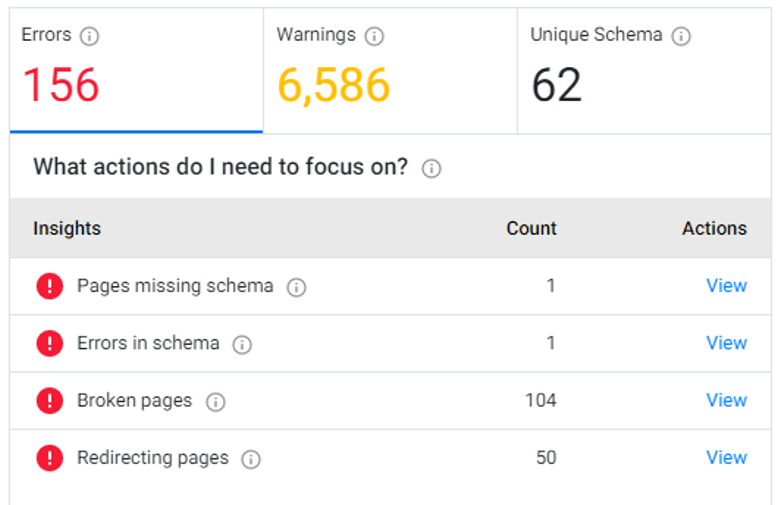Screen dimensions: 776x505
Task: Click the 'What actions do I need to focus on?' heading
Action: (221, 167)
